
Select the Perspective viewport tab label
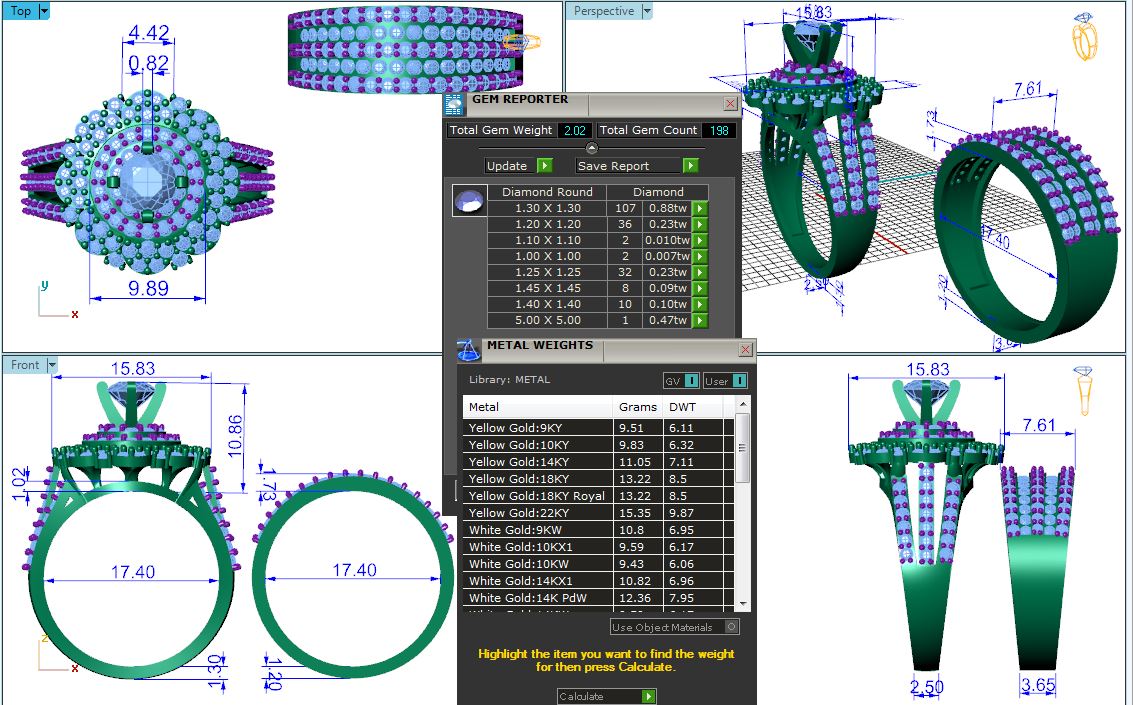(604, 11)
